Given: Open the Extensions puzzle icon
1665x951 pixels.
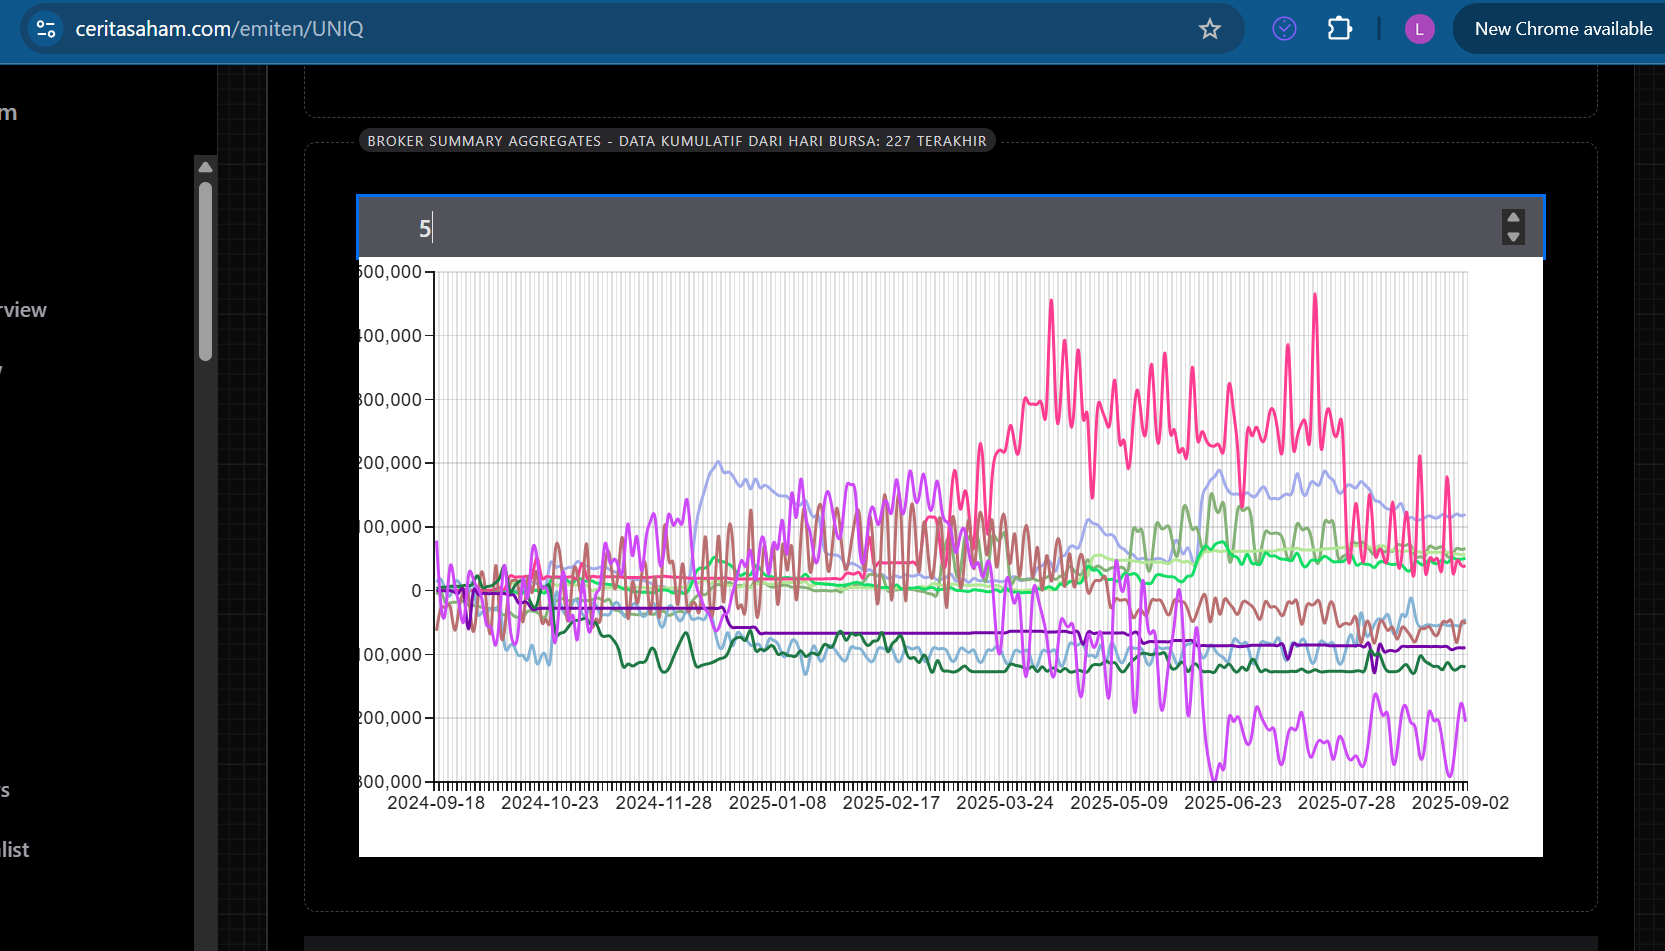Looking at the screenshot, I should tap(1340, 29).
